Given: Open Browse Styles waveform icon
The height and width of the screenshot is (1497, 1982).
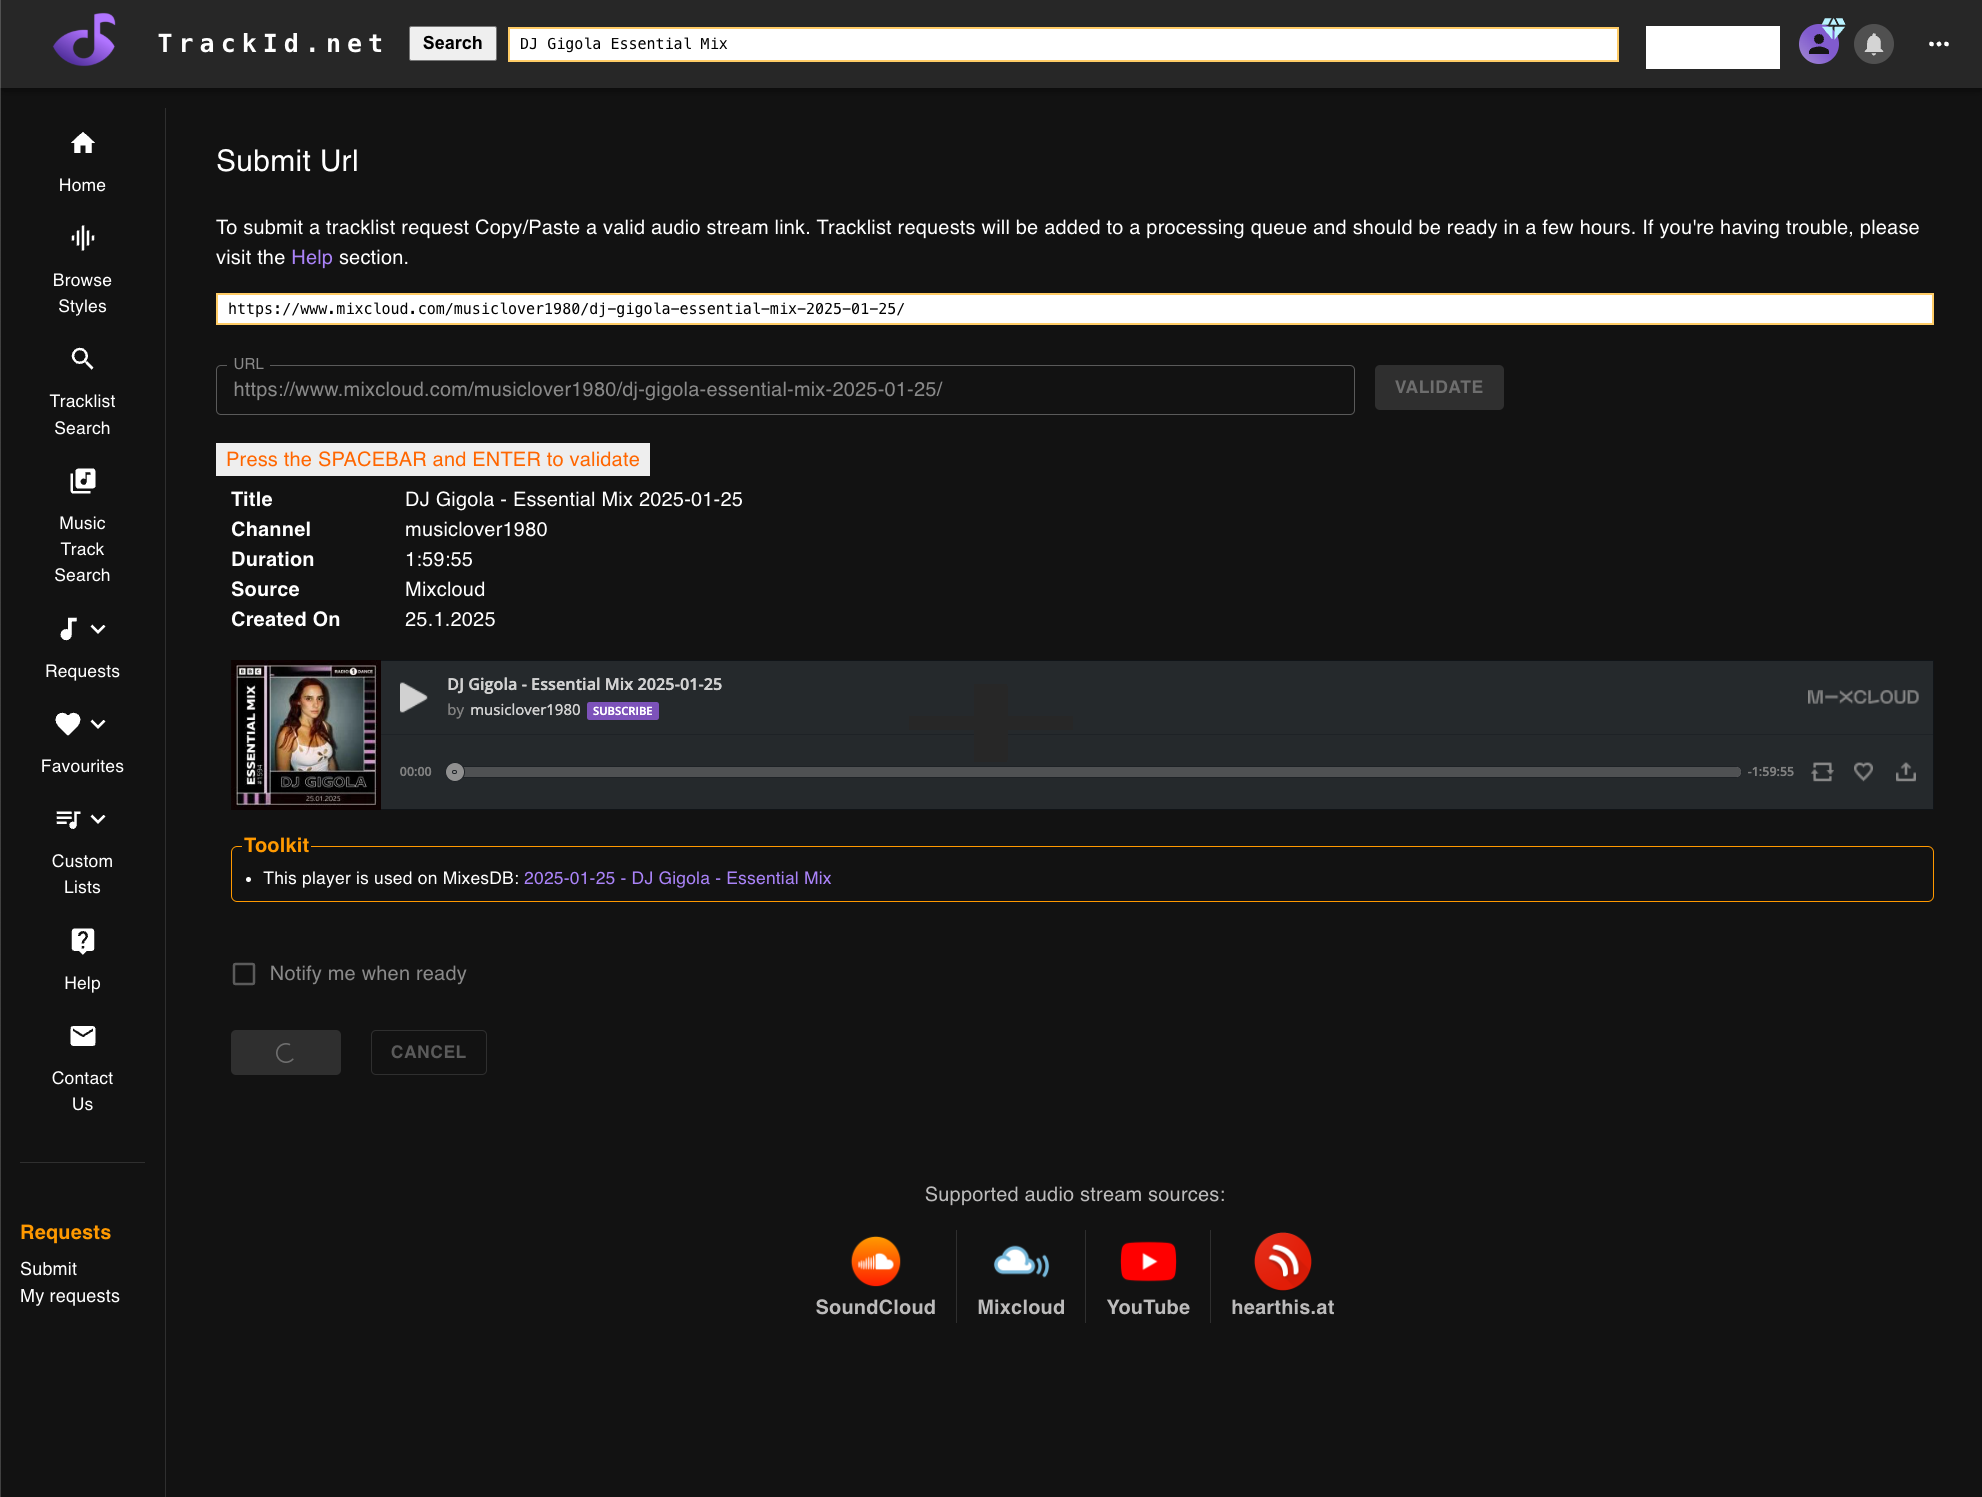Looking at the screenshot, I should click(x=82, y=238).
